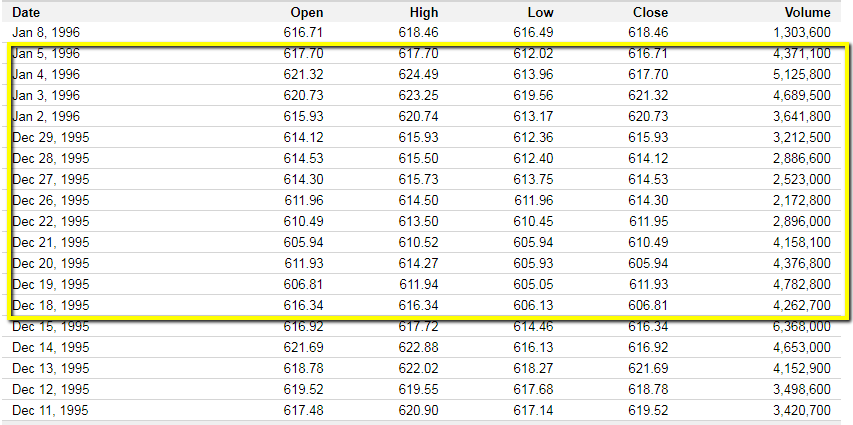Click the Volume column header
The image size is (853, 425).
pyautogui.click(x=808, y=12)
